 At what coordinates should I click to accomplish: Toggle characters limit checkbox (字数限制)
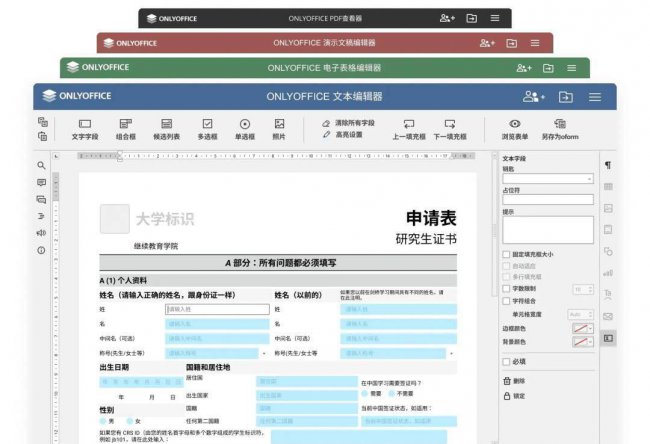point(506,289)
